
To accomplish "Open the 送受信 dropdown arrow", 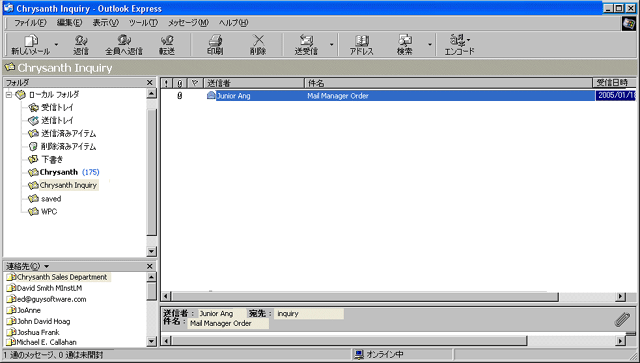I will [331, 45].
